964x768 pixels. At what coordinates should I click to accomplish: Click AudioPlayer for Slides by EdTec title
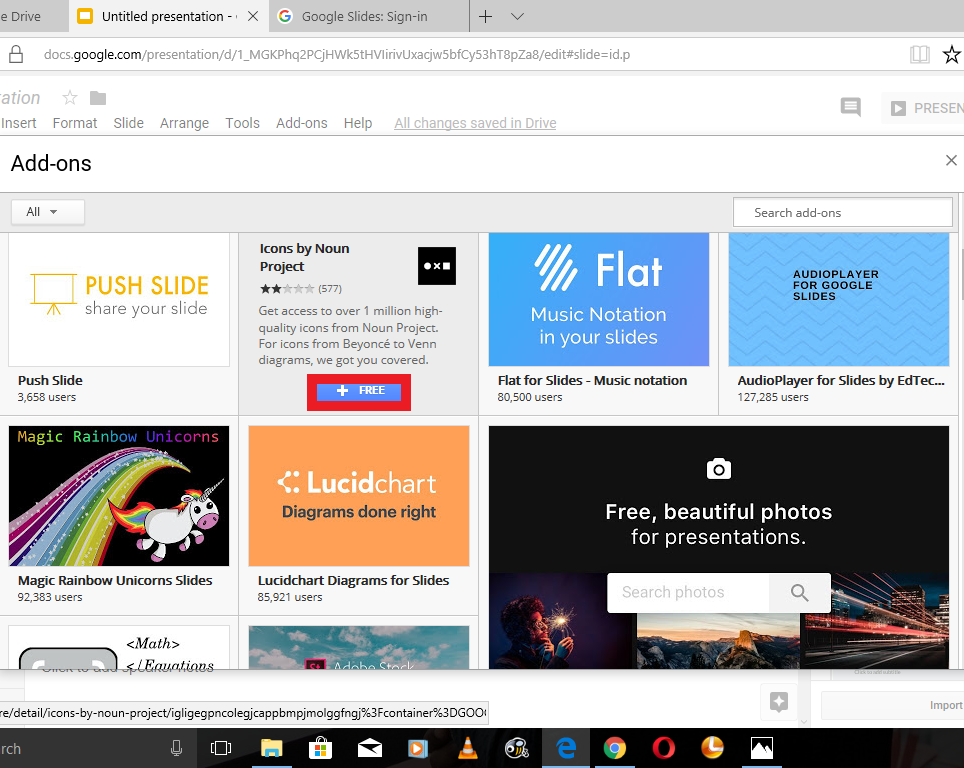pyautogui.click(x=840, y=381)
